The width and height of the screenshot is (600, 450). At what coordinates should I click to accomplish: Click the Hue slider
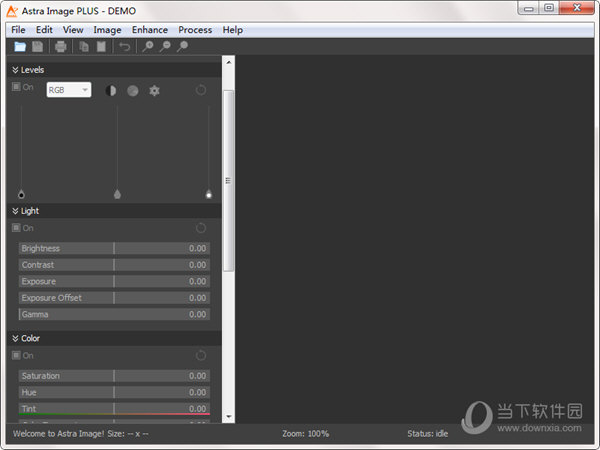(x=114, y=392)
